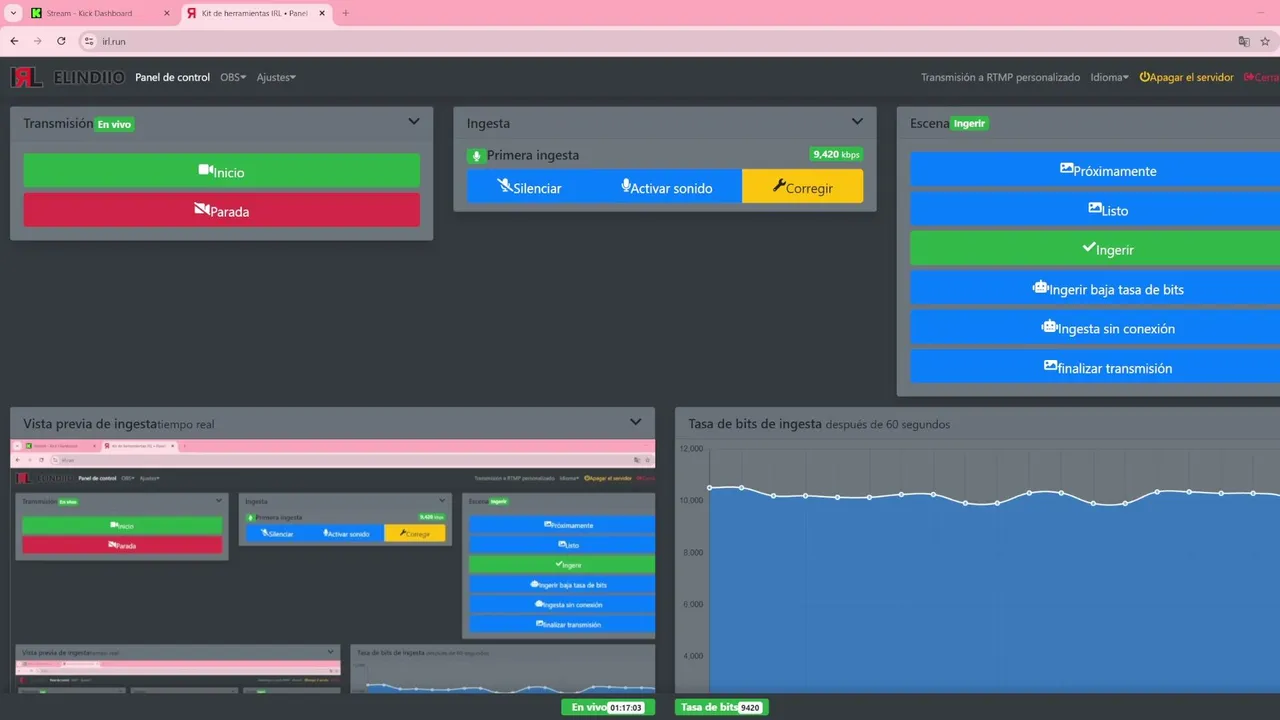
Task: Click the Ingerir badge in Escena header
Action: [970, 124]
